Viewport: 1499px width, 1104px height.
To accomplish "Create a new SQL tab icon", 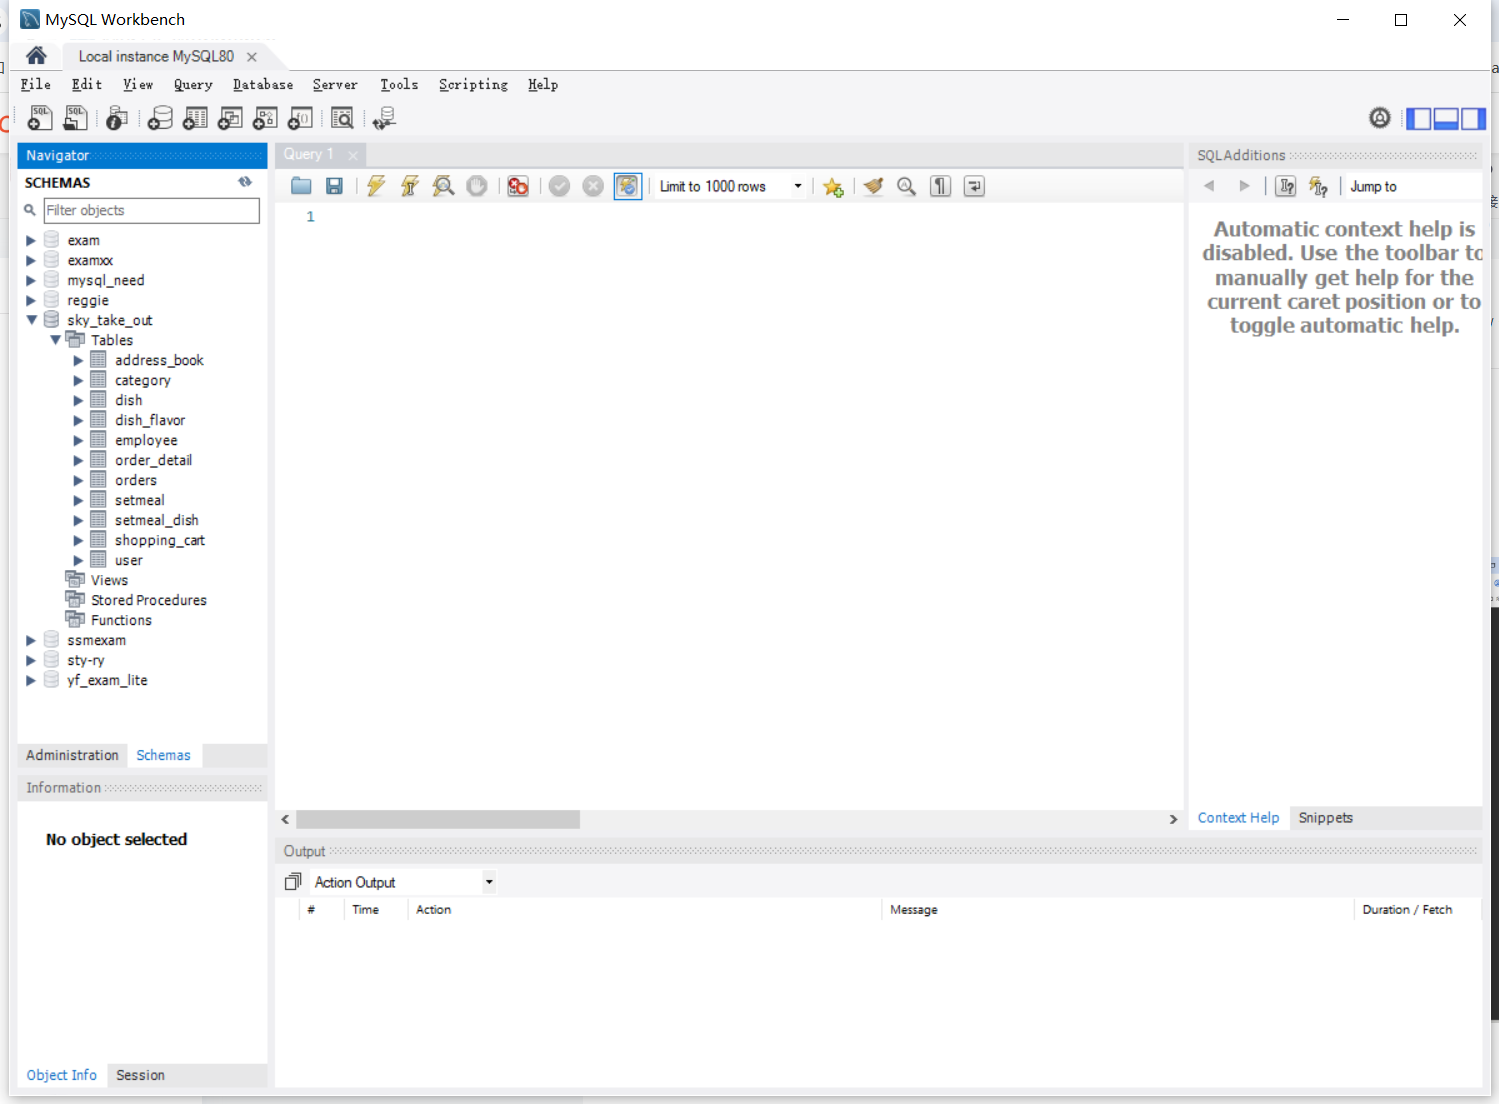I will tap(40, 118).
